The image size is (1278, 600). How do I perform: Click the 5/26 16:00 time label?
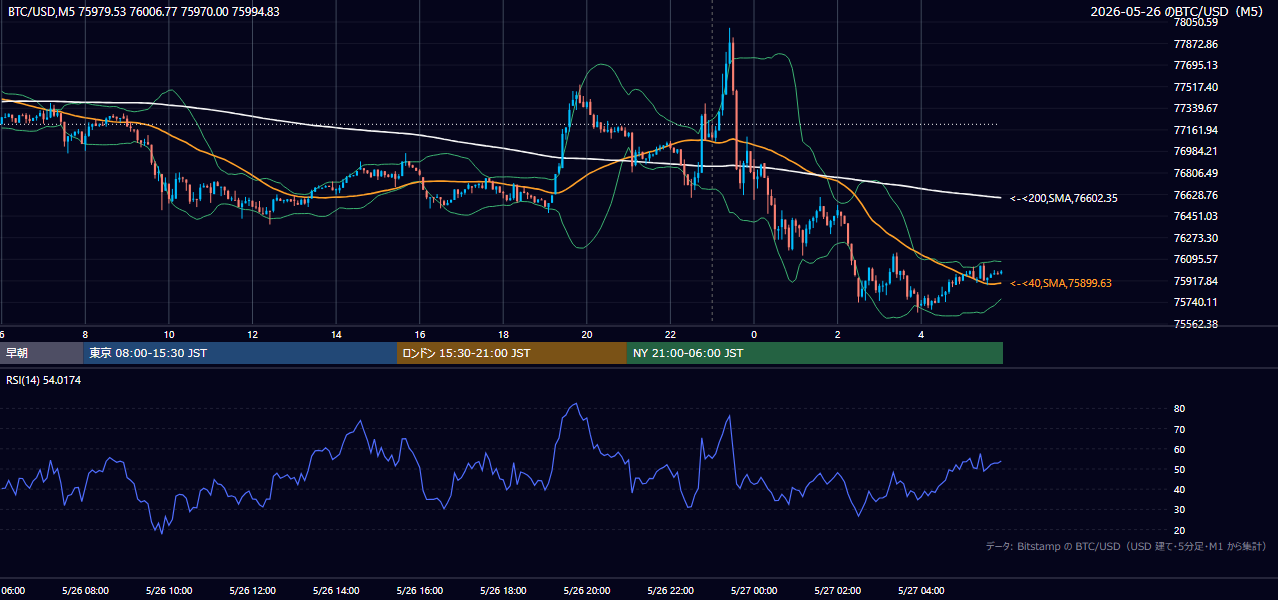419,591
